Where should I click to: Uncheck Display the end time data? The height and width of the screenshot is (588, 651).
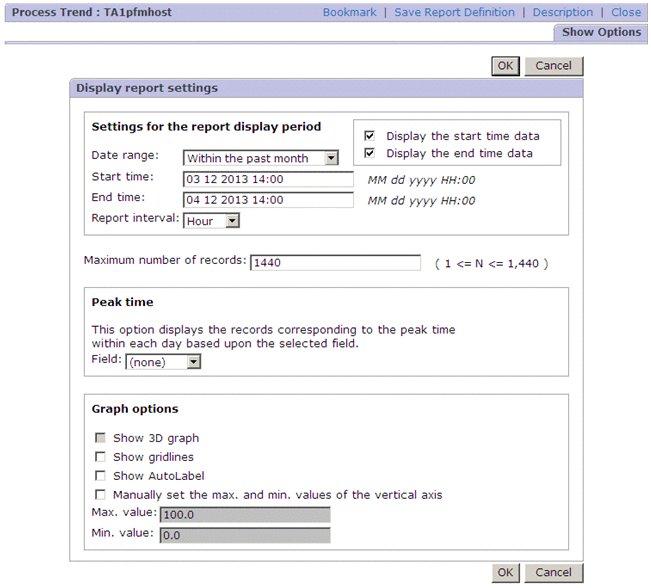pyautogui.click(x=370, y=153)
